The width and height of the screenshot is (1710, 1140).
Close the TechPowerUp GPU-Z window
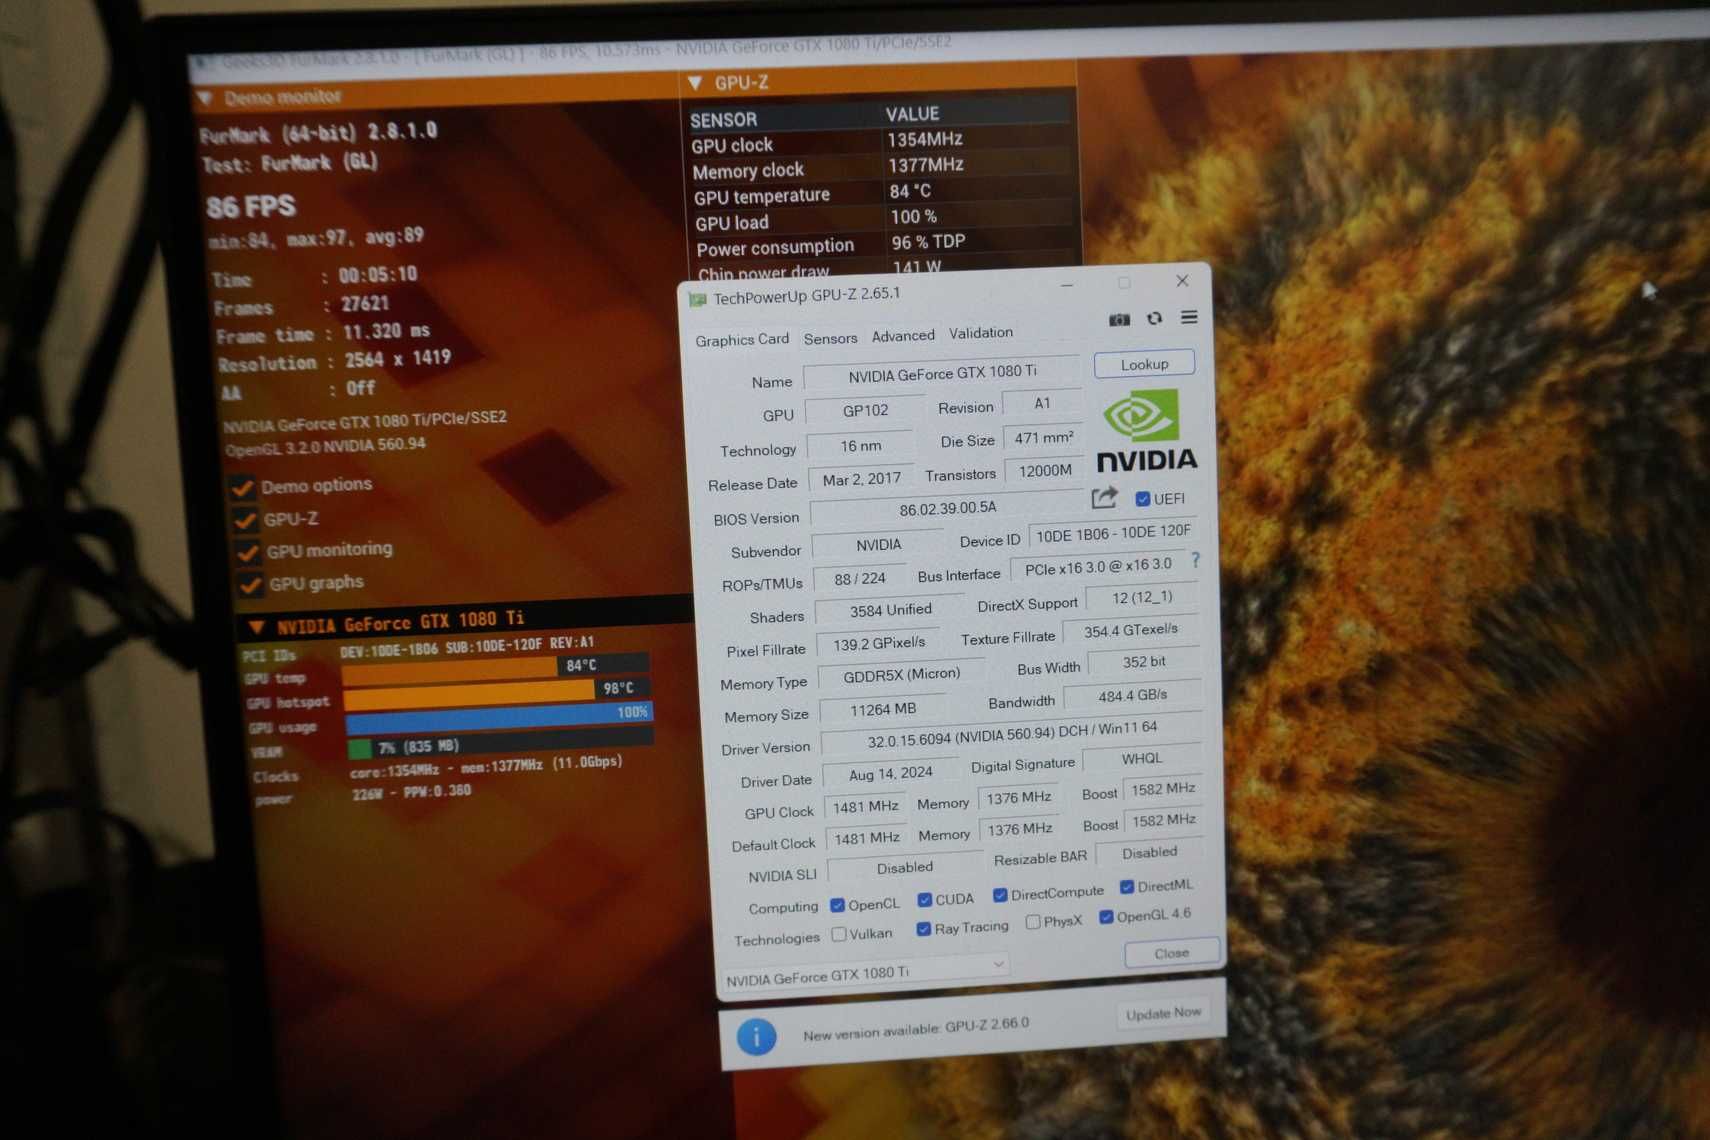tap(1182, 281)
